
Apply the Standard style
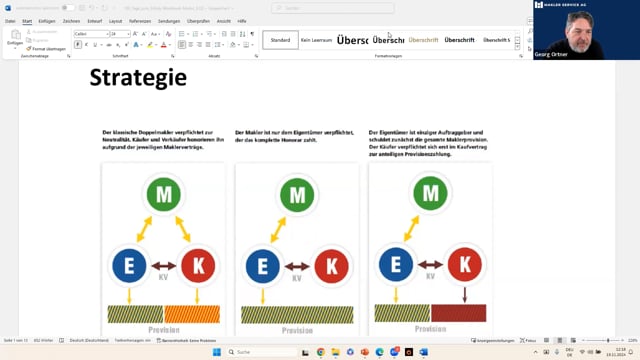[x=280, y=40]
